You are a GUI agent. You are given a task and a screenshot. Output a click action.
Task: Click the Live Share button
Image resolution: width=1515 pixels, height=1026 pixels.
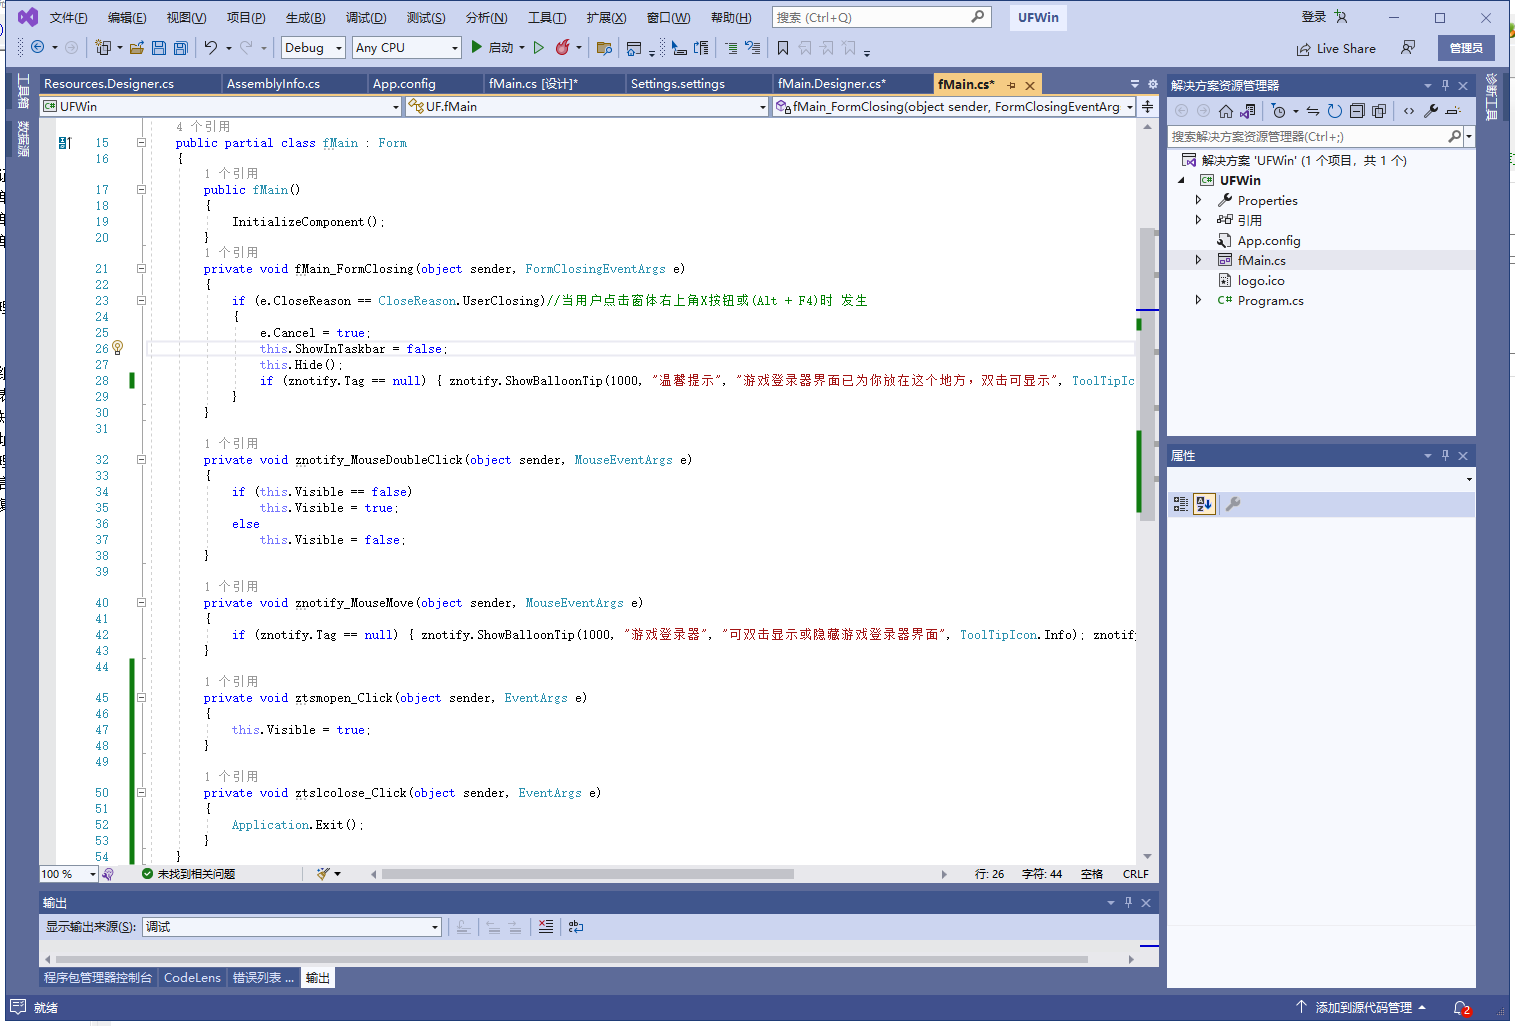coord(1336,48)
